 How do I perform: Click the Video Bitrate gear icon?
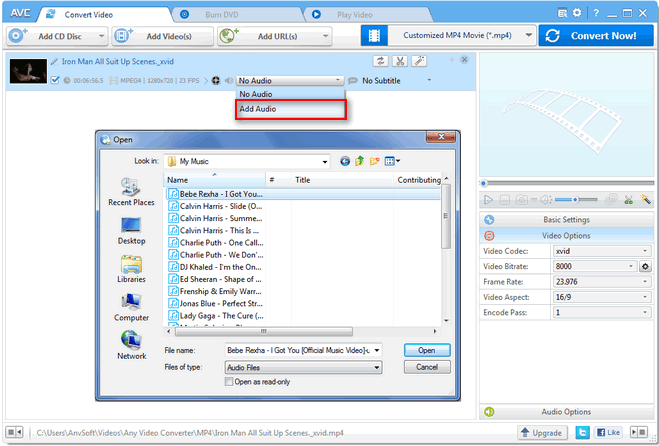pos(645,267)
